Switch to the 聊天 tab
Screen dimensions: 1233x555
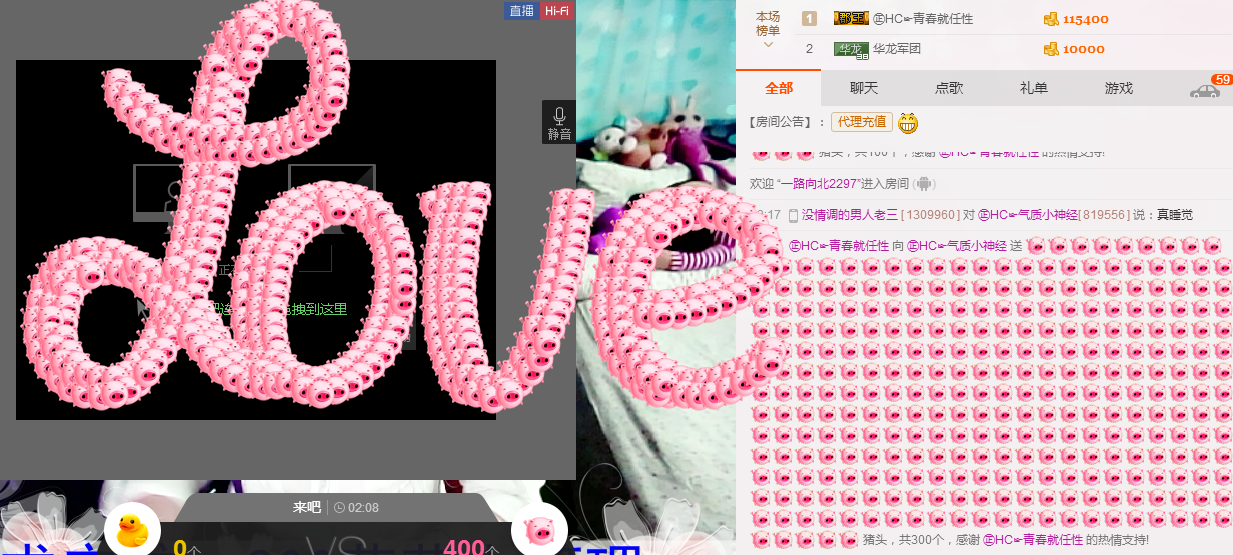click(x=864, y=88)
